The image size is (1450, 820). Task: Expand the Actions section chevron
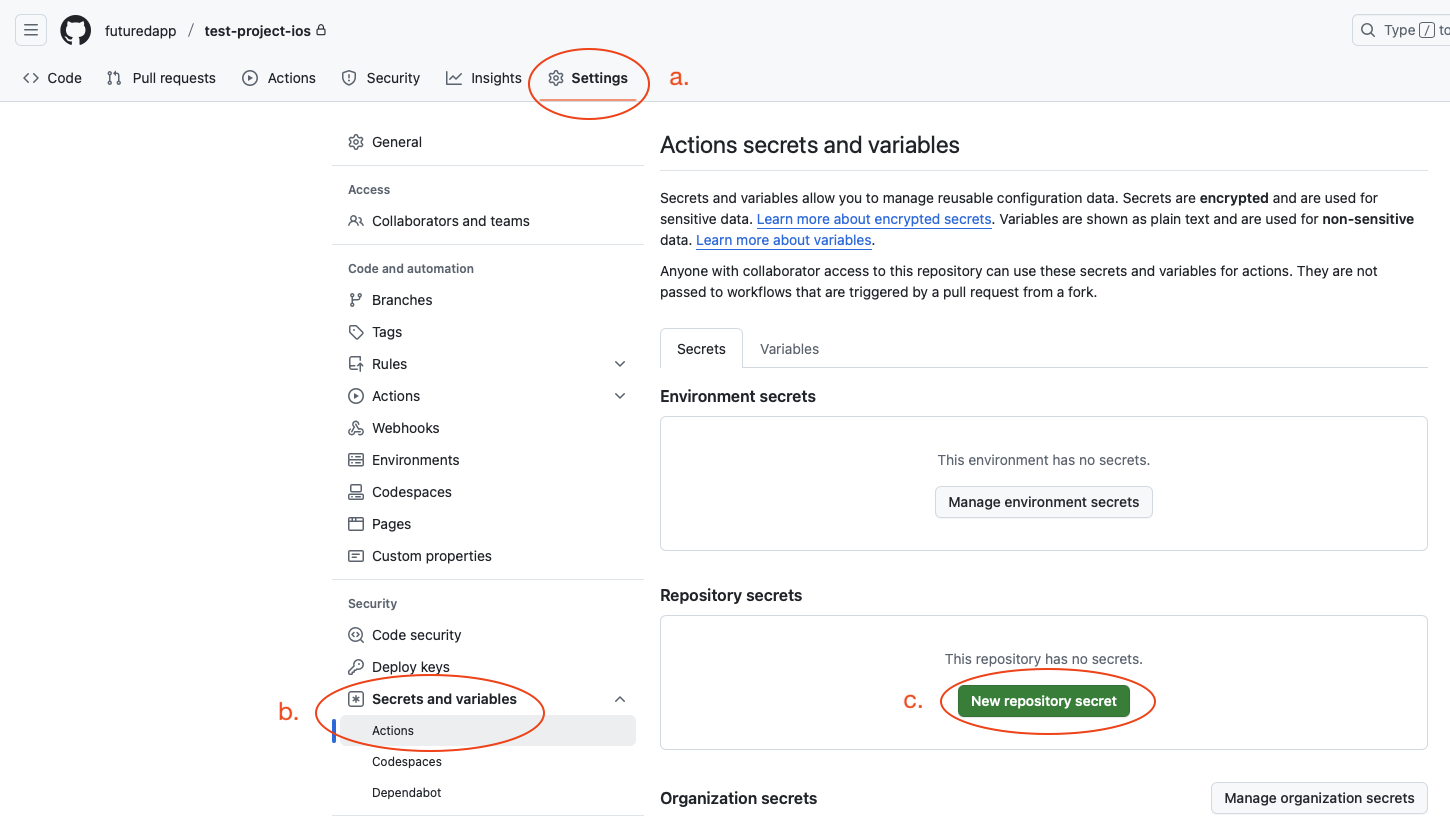pyautogui.click(x=620, y=396)
